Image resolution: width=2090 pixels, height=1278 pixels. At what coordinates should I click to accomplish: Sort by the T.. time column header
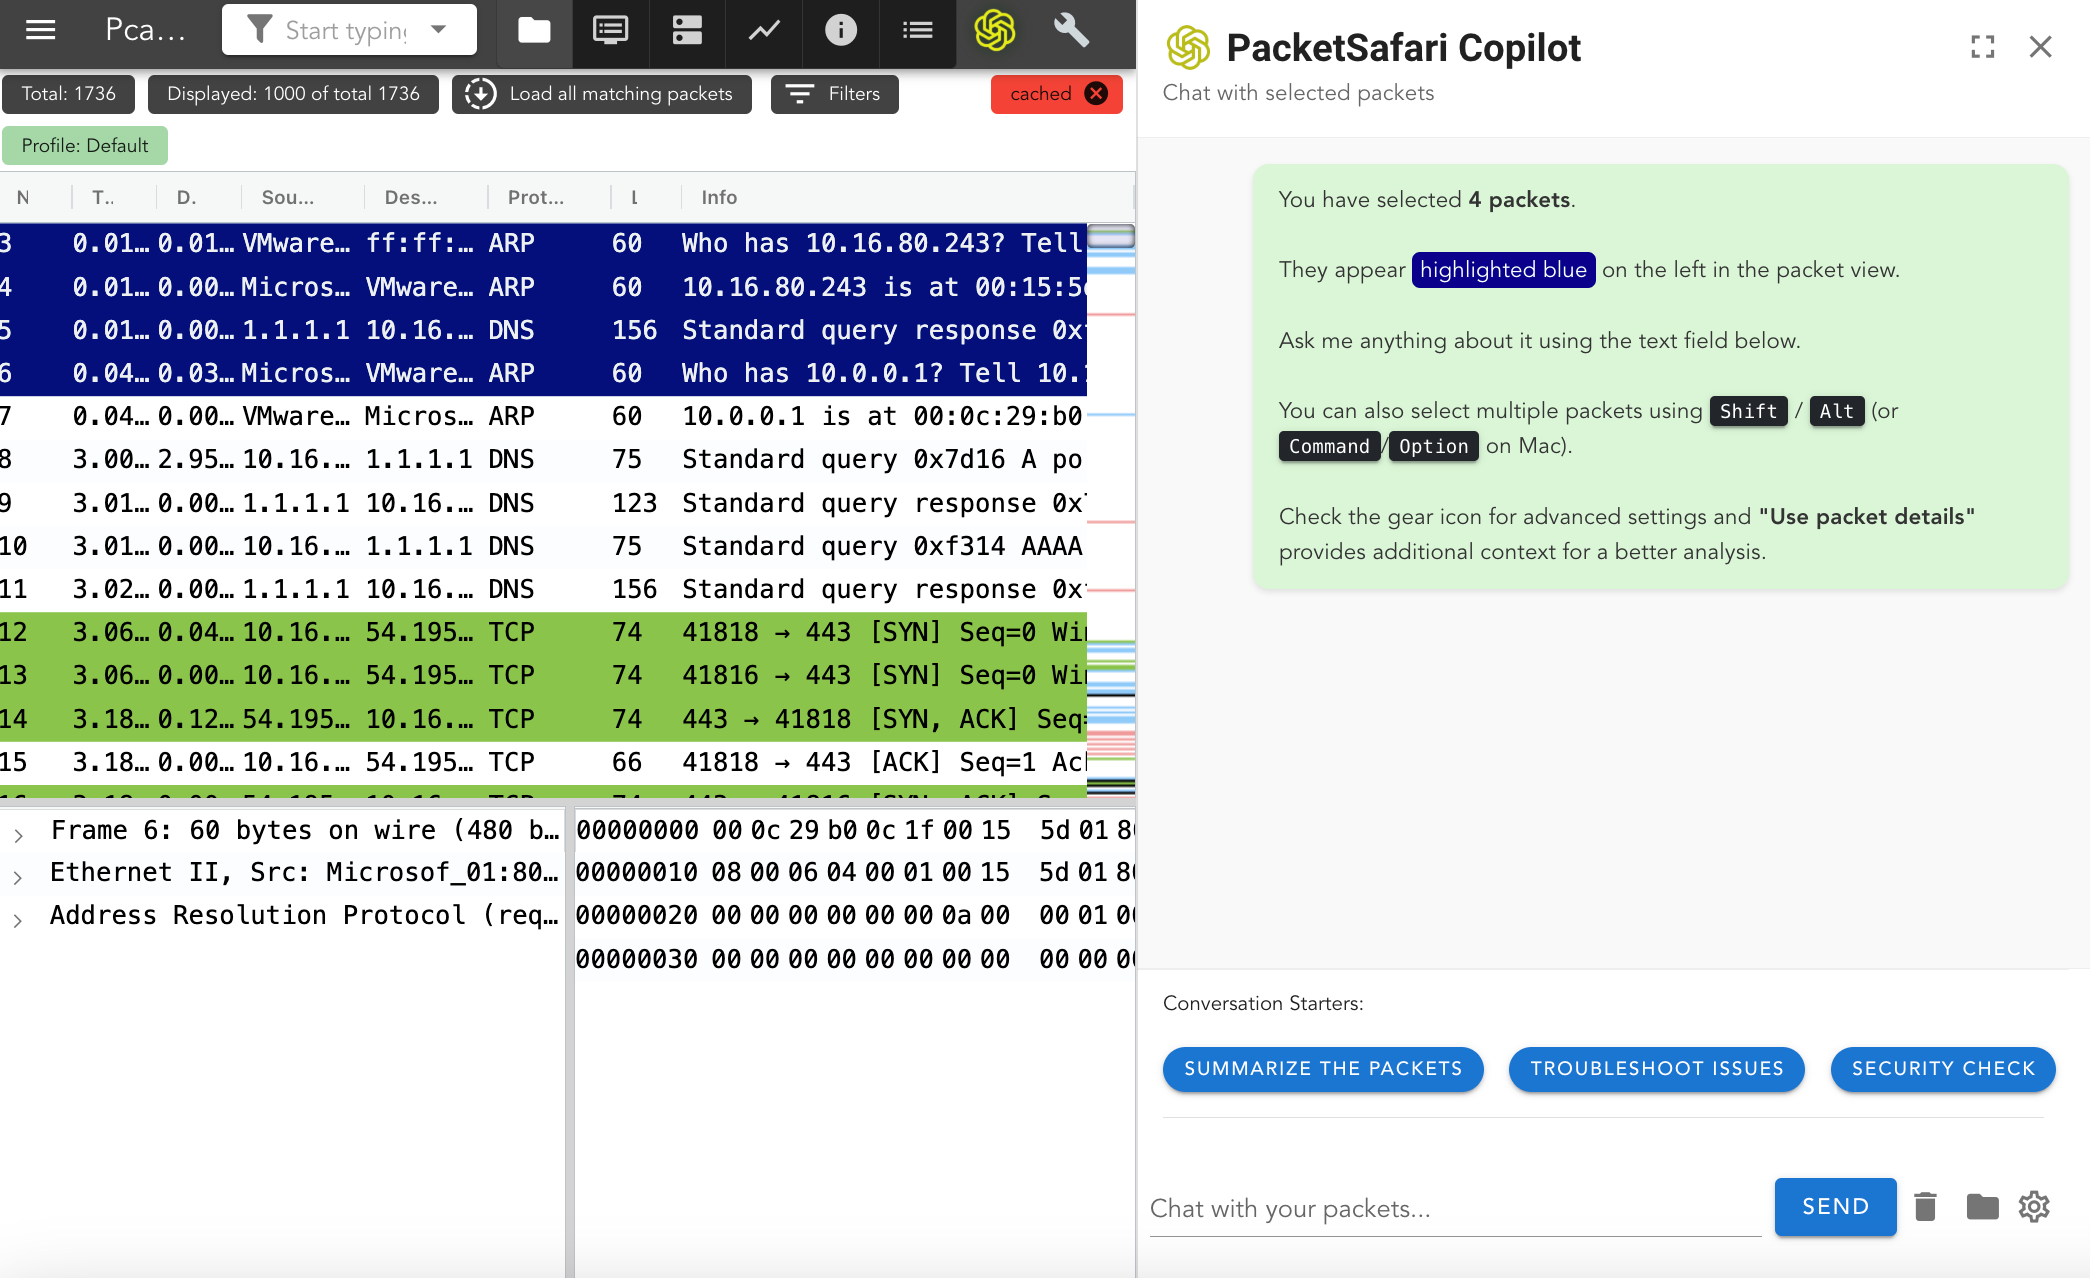103,198
